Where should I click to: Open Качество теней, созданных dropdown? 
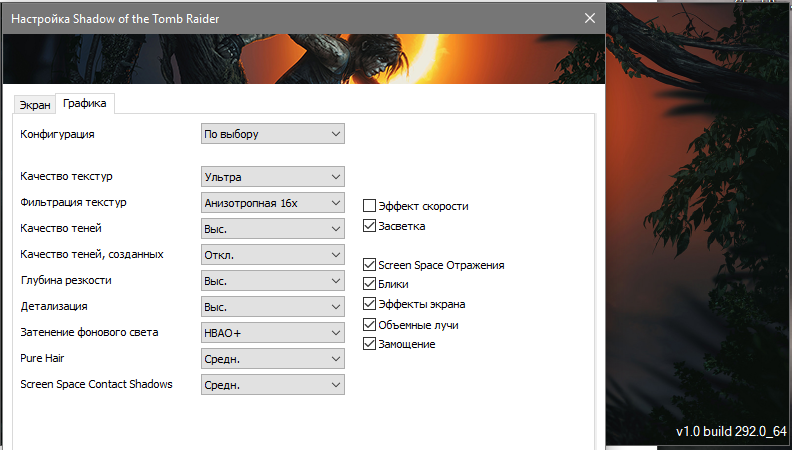click(273, 255)
